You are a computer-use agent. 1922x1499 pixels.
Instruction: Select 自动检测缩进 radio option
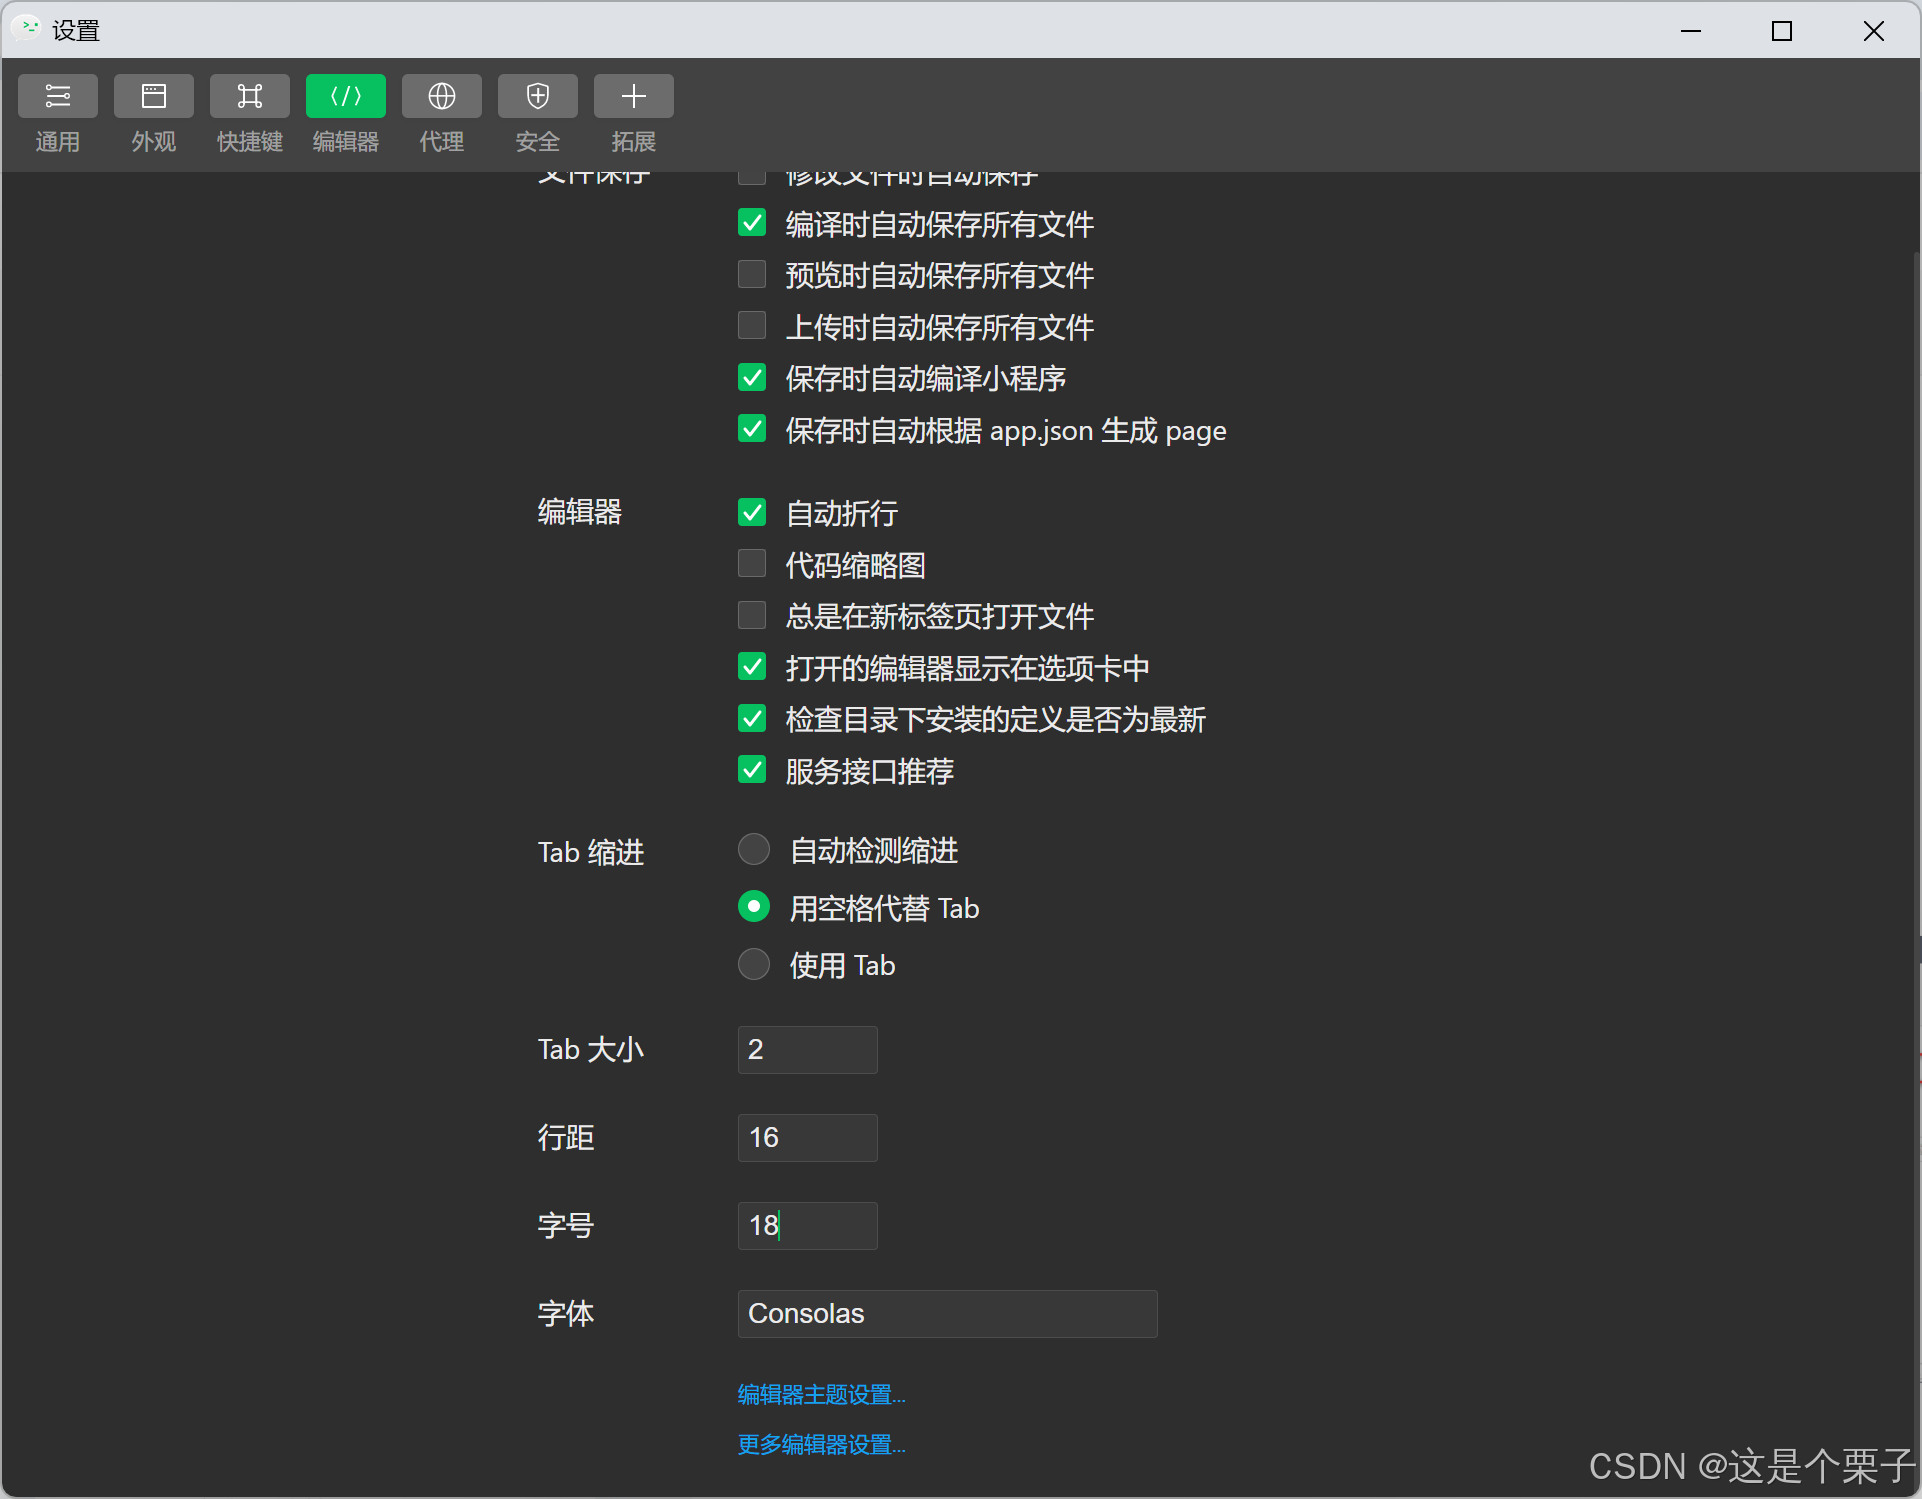point(754,850)
